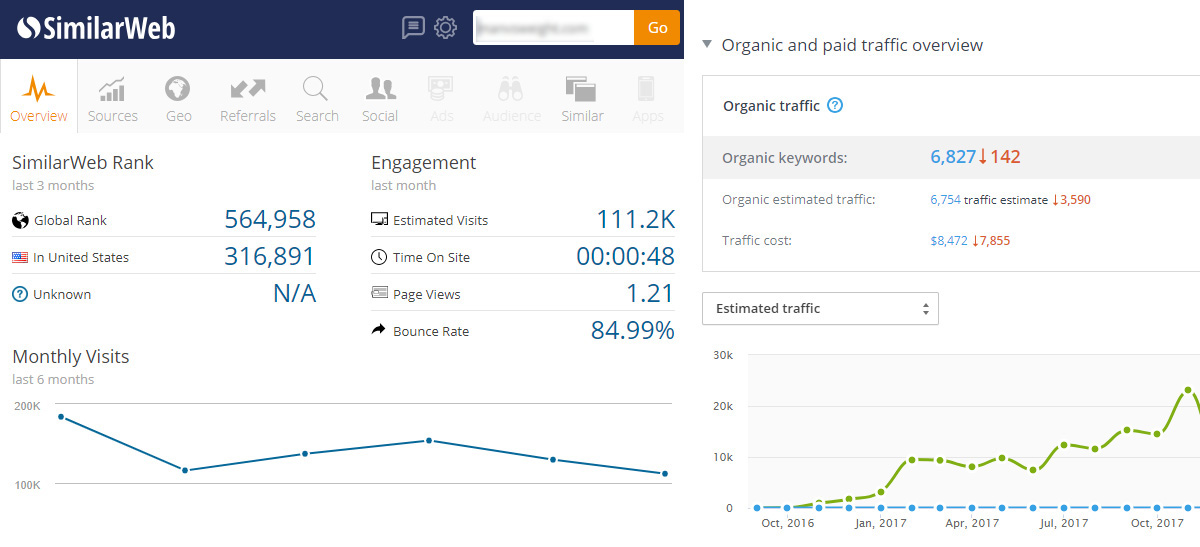
Task: Click the Oct, 2016 axis label
Action: 788,523
